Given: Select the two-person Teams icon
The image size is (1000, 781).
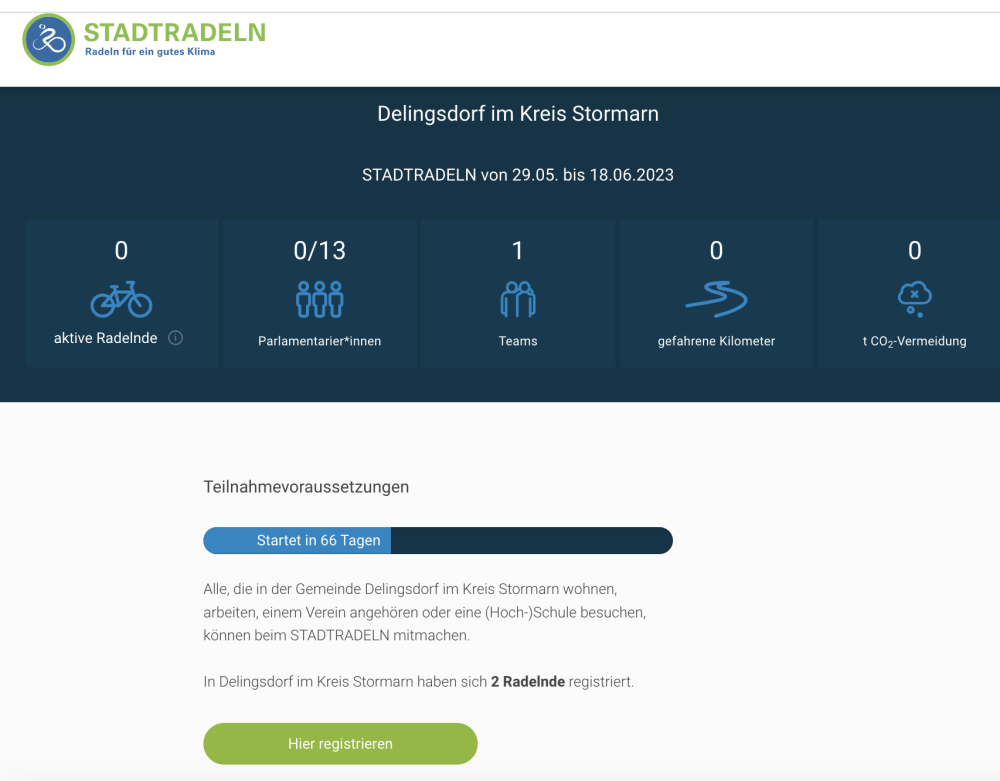Looking at the screenshot, I should [518, 298].
